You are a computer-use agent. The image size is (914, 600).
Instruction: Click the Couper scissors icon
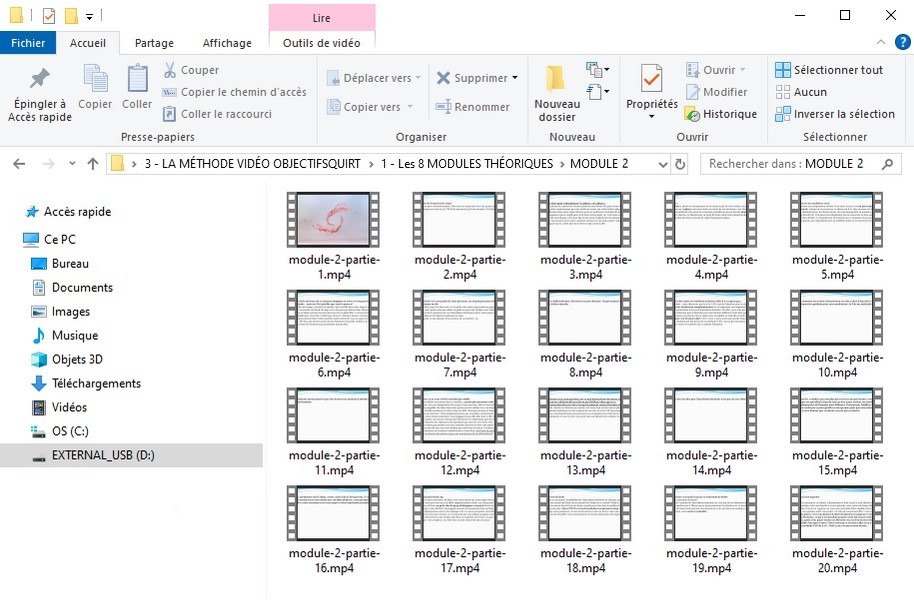tap(170, 70)
